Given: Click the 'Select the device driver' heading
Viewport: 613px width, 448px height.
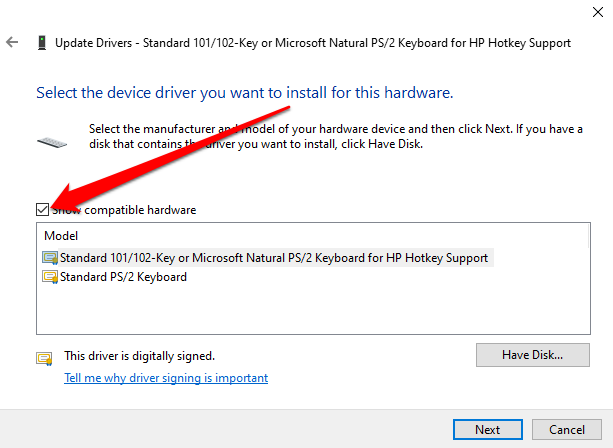Looking at the screenshot, I should click(245, 93).
